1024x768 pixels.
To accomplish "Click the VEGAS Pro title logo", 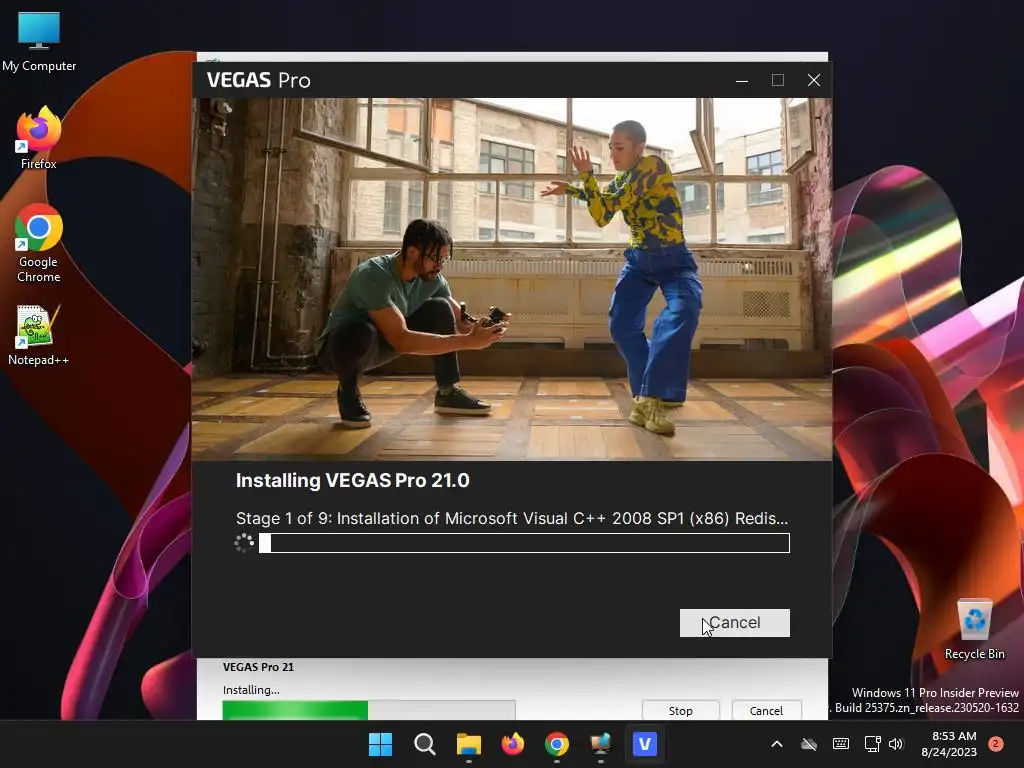I will pos(259,80).
